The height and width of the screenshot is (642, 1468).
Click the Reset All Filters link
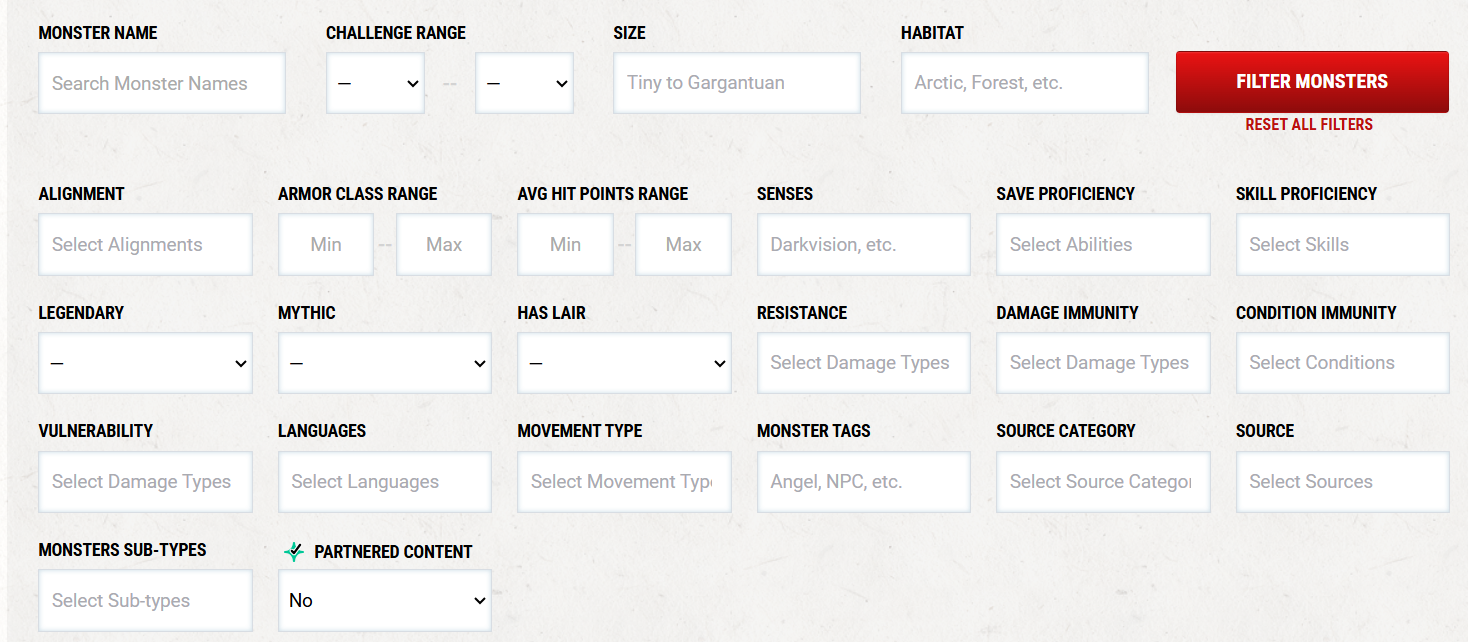tap(1309, 125)
